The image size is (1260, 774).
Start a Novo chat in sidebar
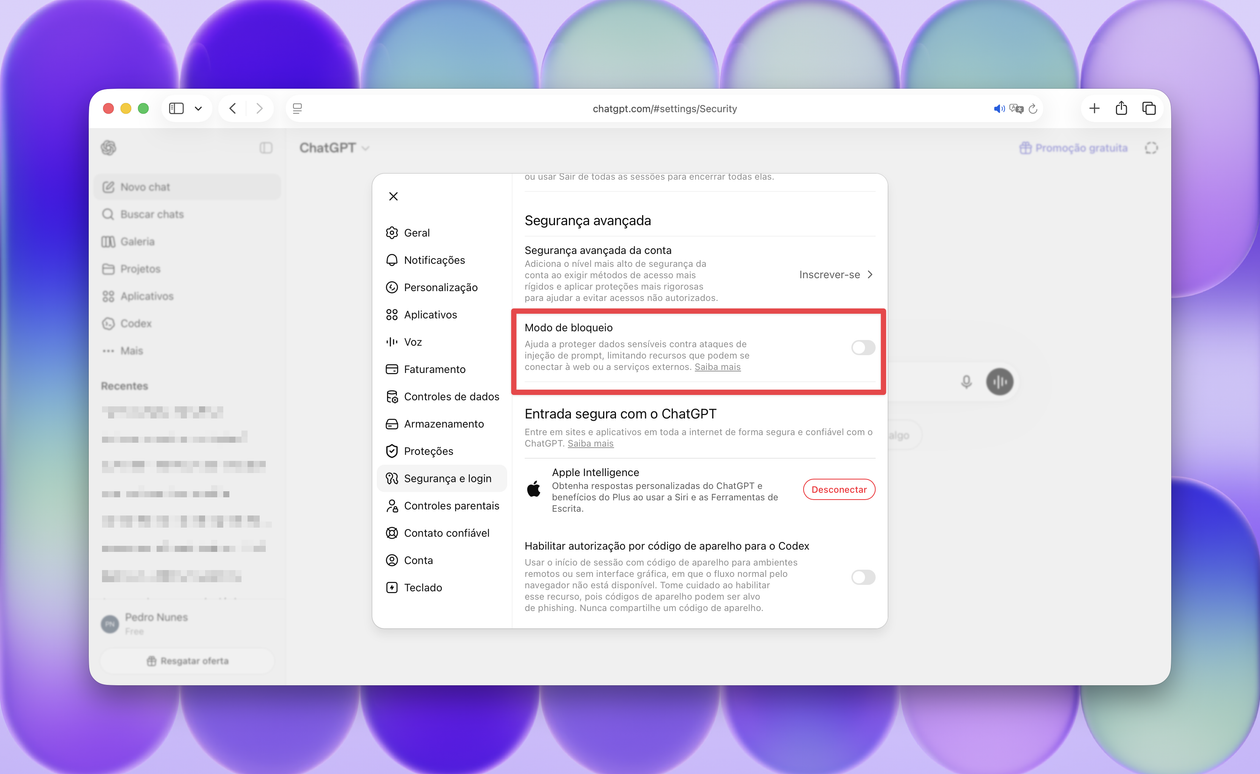pyautogui.click(x=188, y=187)
